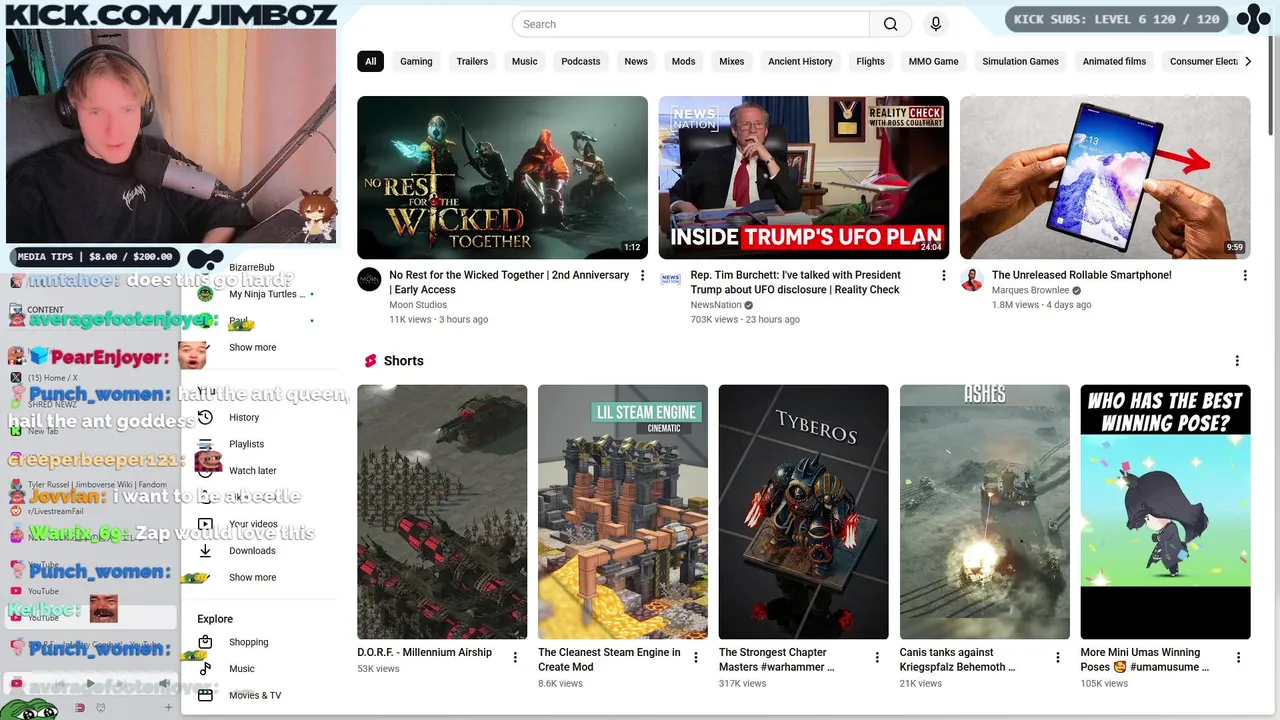Click the Shopping bag icon in Explore

pos(205,642)
